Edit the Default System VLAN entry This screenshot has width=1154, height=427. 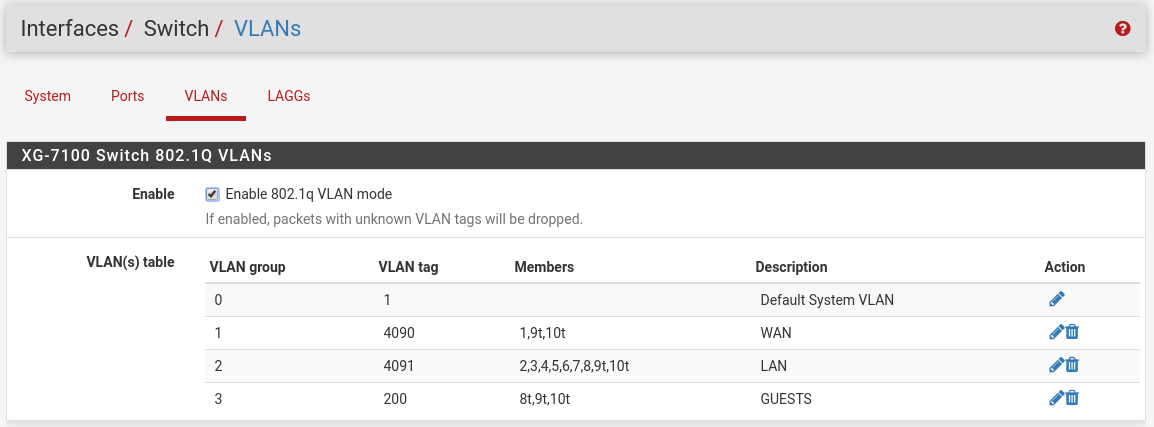pos(1057,299)
